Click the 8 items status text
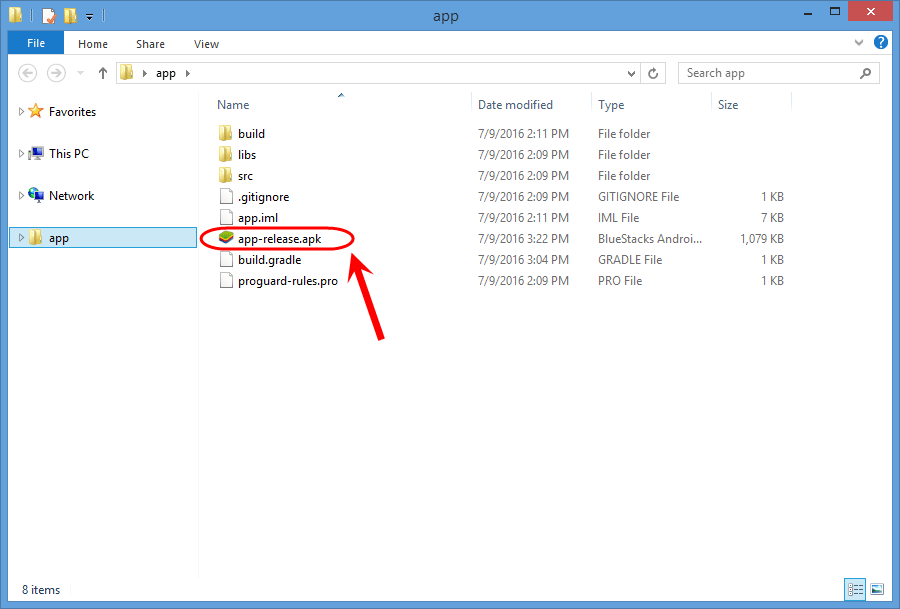 coord(41,590)
